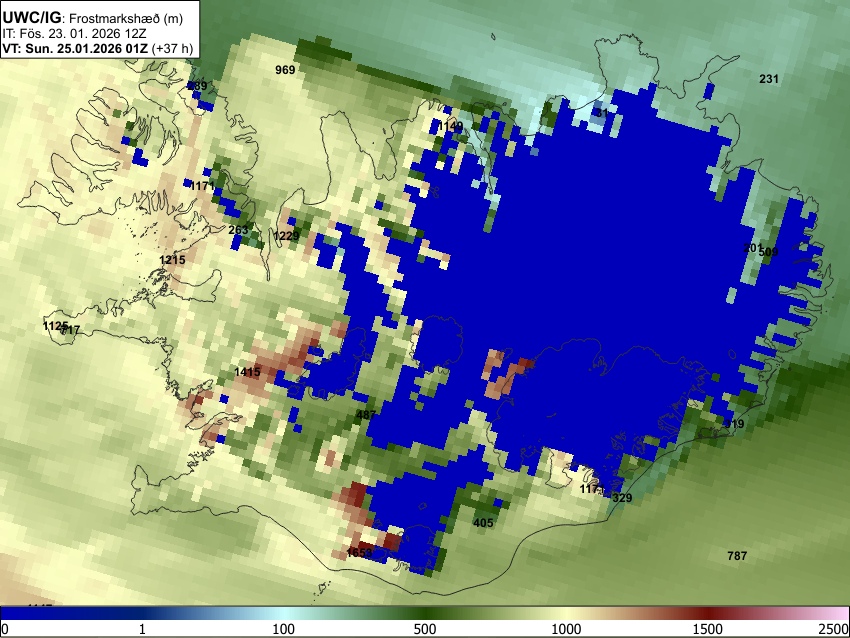Click the 487 map value

tap(366, 415)
